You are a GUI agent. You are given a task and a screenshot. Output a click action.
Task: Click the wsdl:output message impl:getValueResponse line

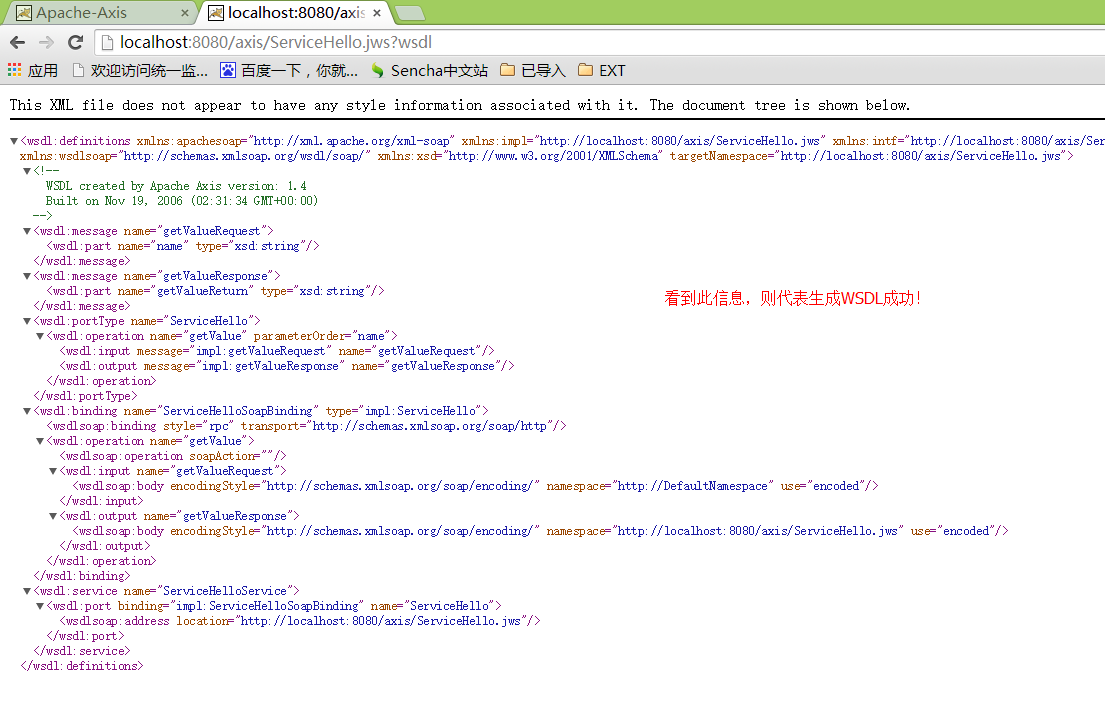point(287,366)
